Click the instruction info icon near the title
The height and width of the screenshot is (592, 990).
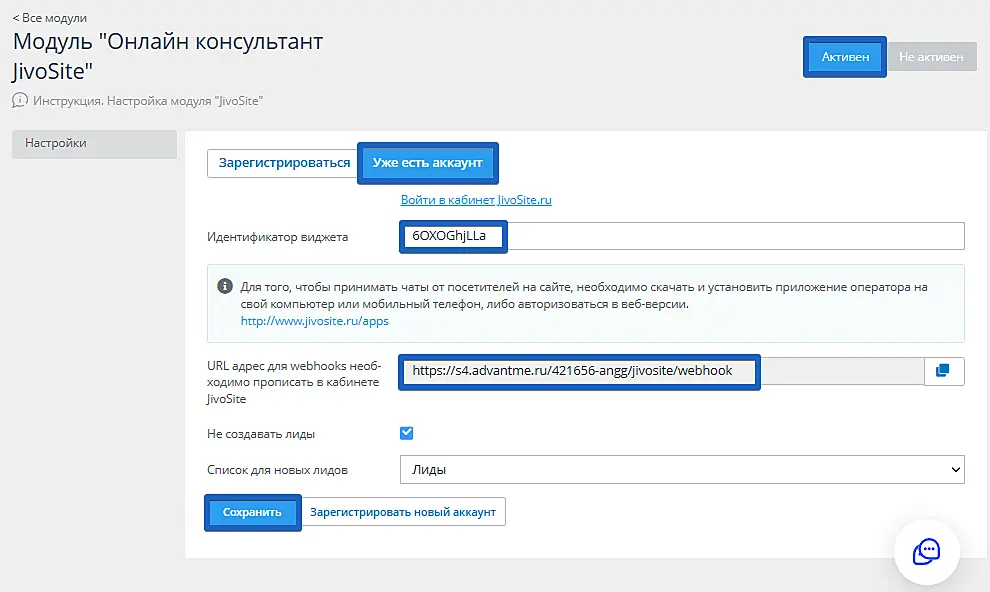pos(20,100)
